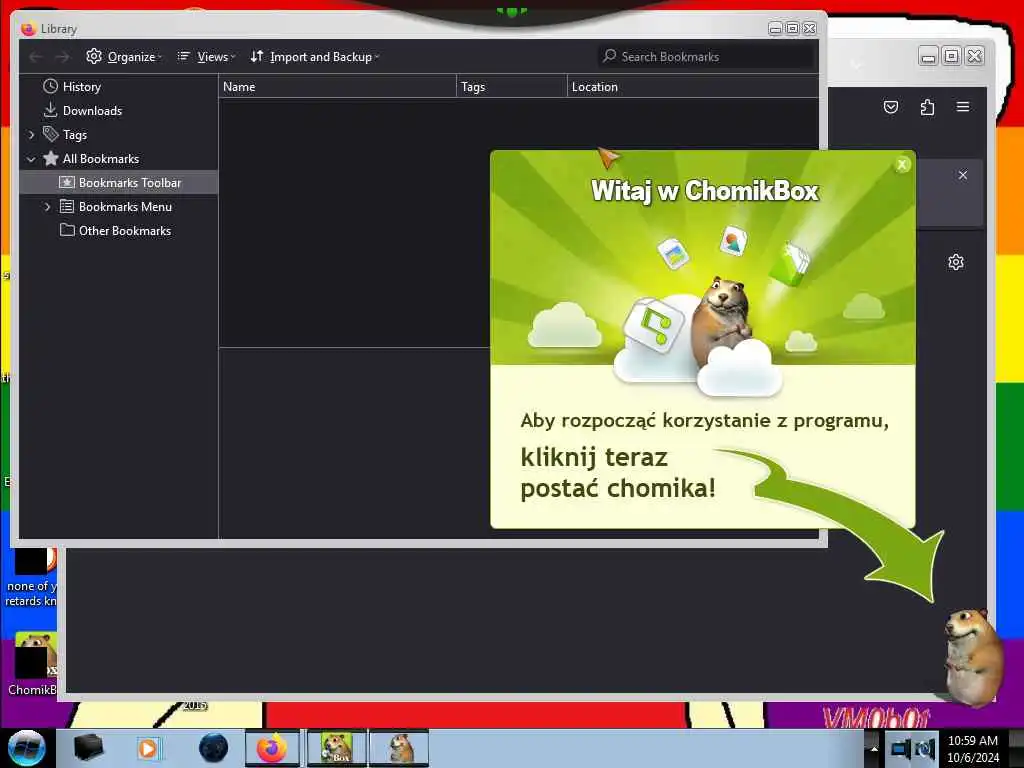
Task: Click the Organize gear icon
Action: pos(94,56)
